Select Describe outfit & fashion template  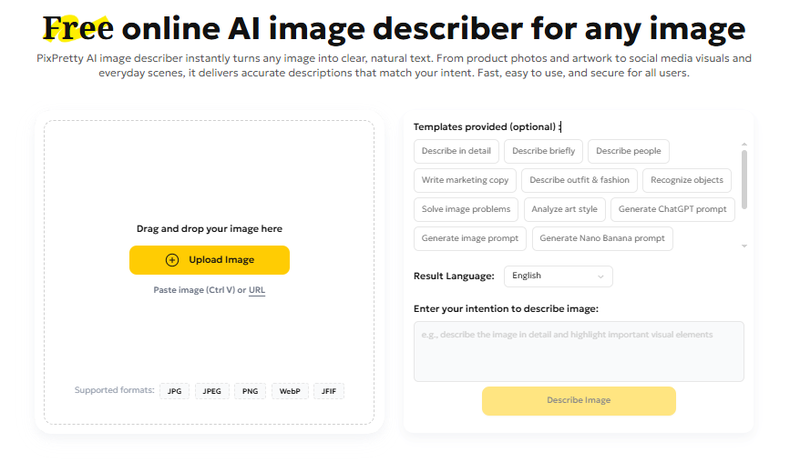pyautogui.click(x=579, y=181)
